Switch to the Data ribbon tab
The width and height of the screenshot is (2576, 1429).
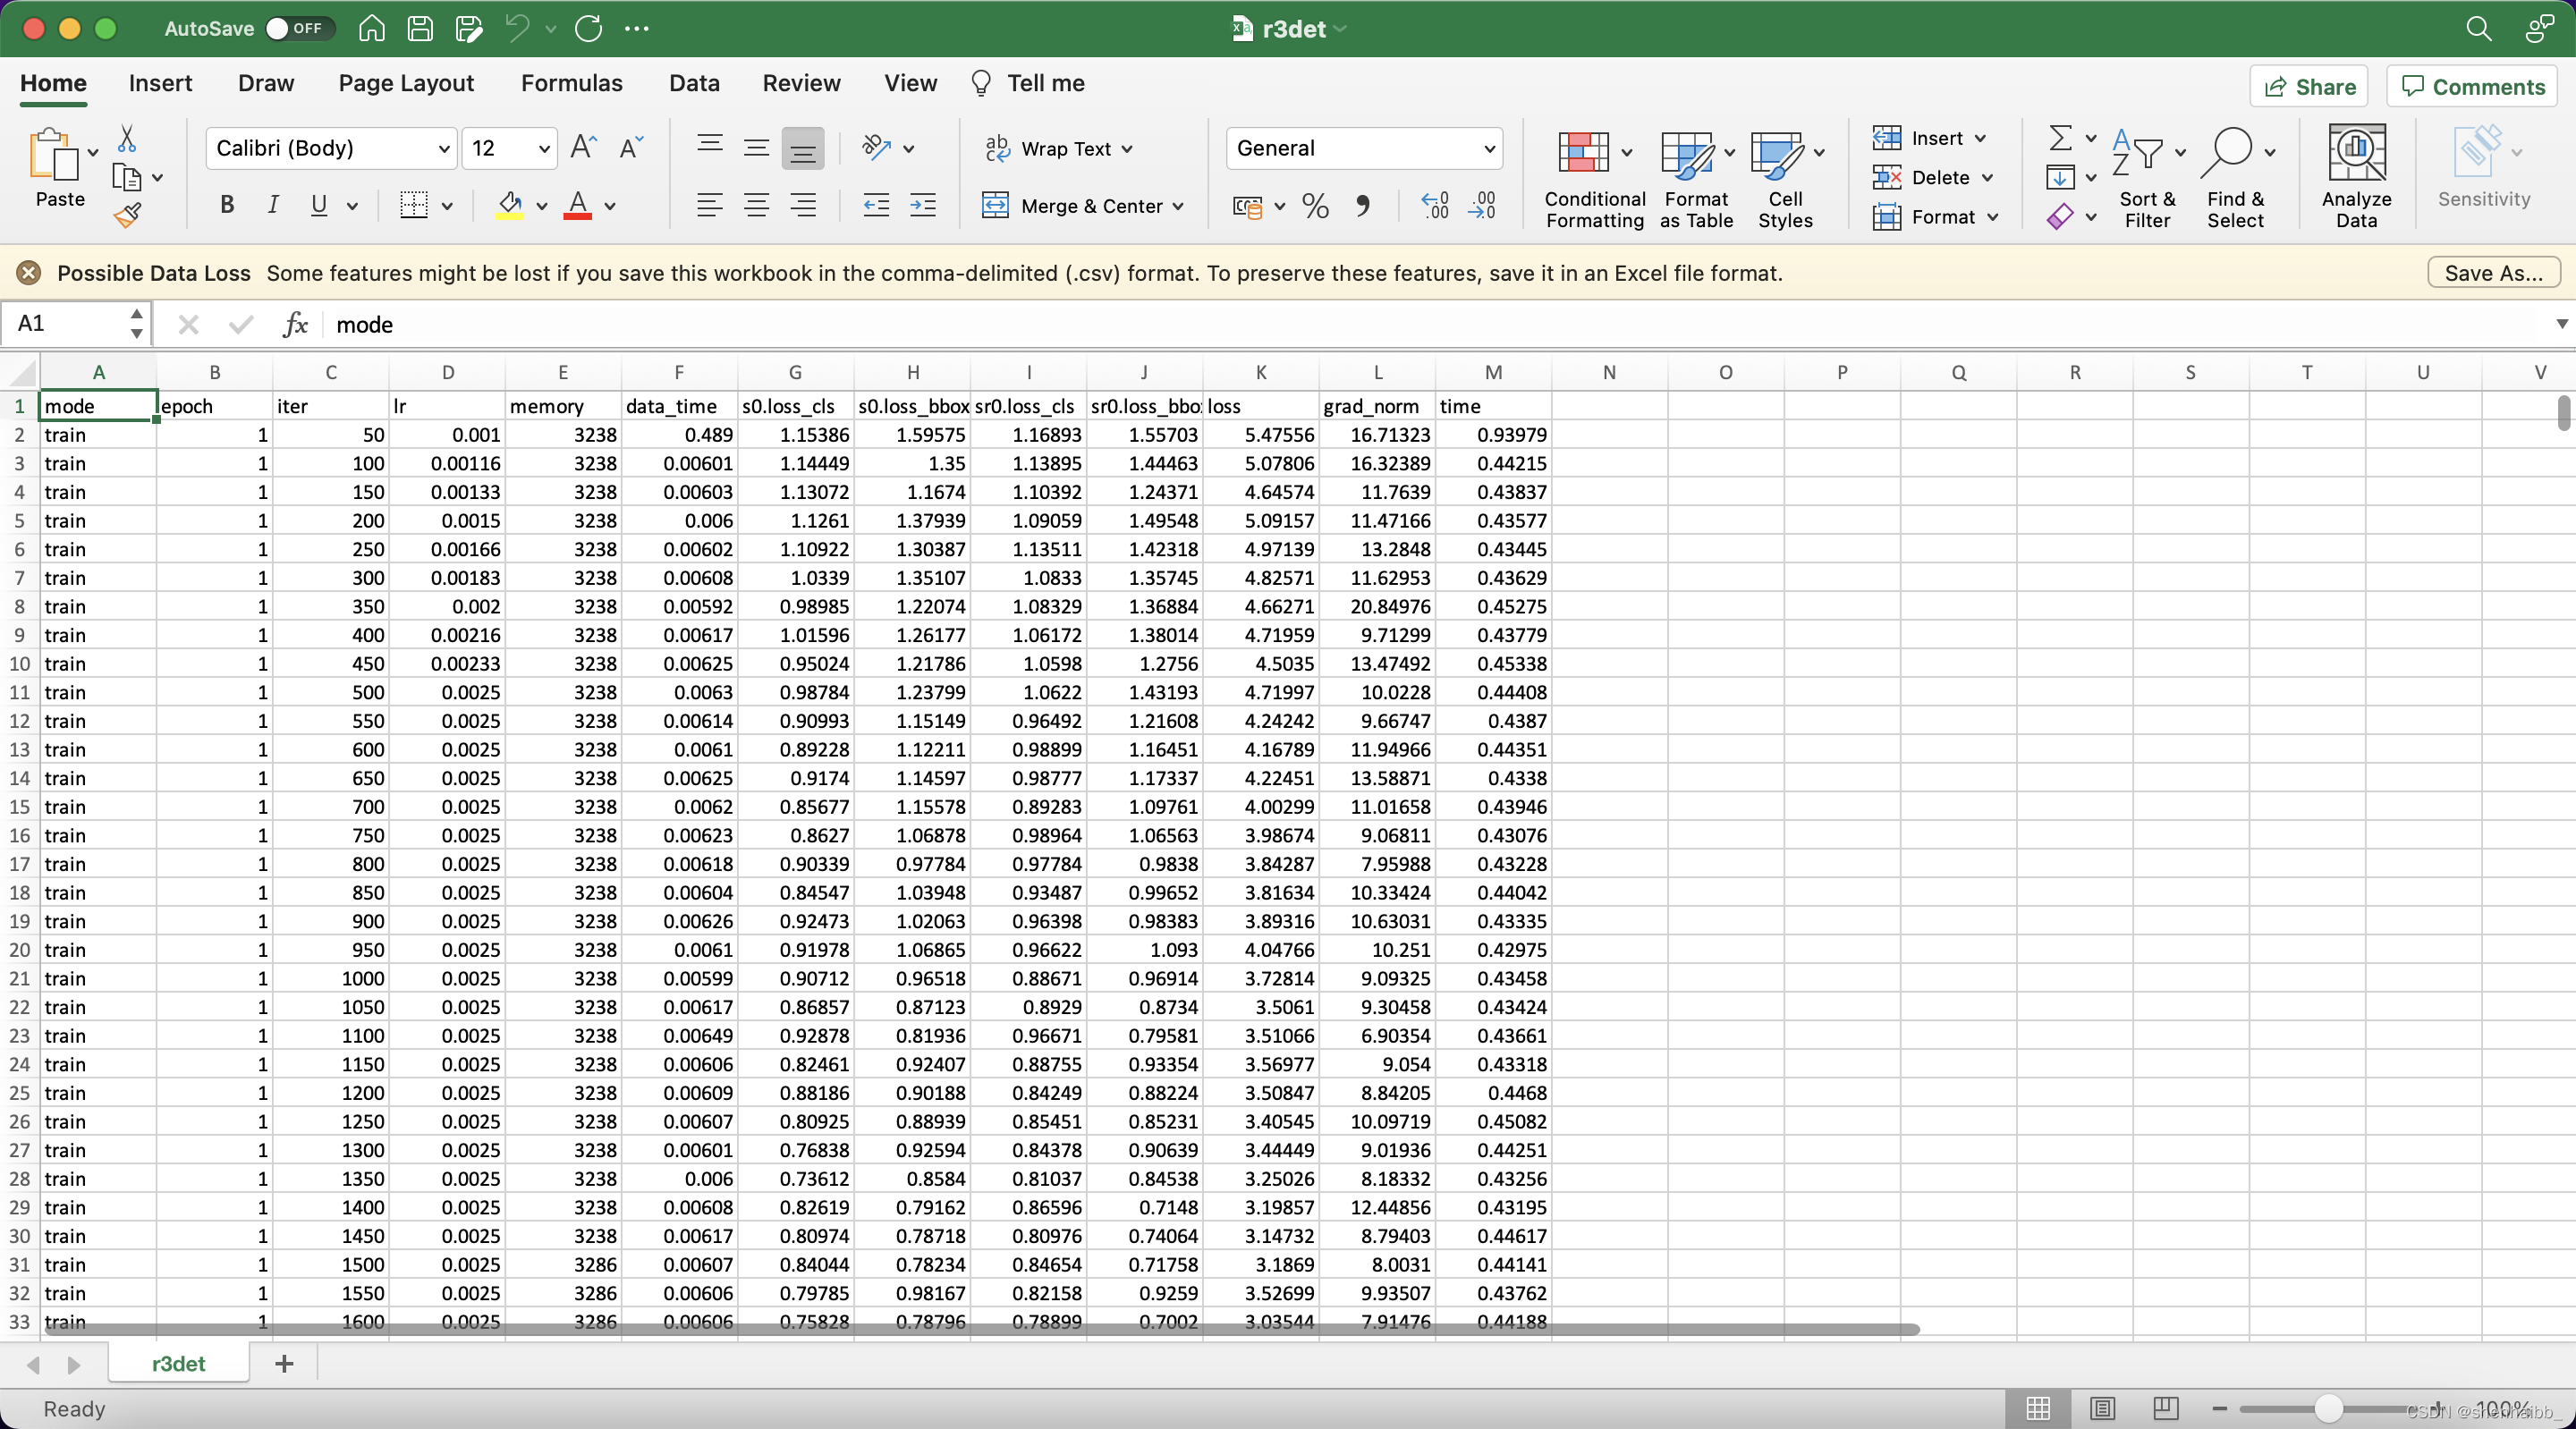click(x=693, y=83)
